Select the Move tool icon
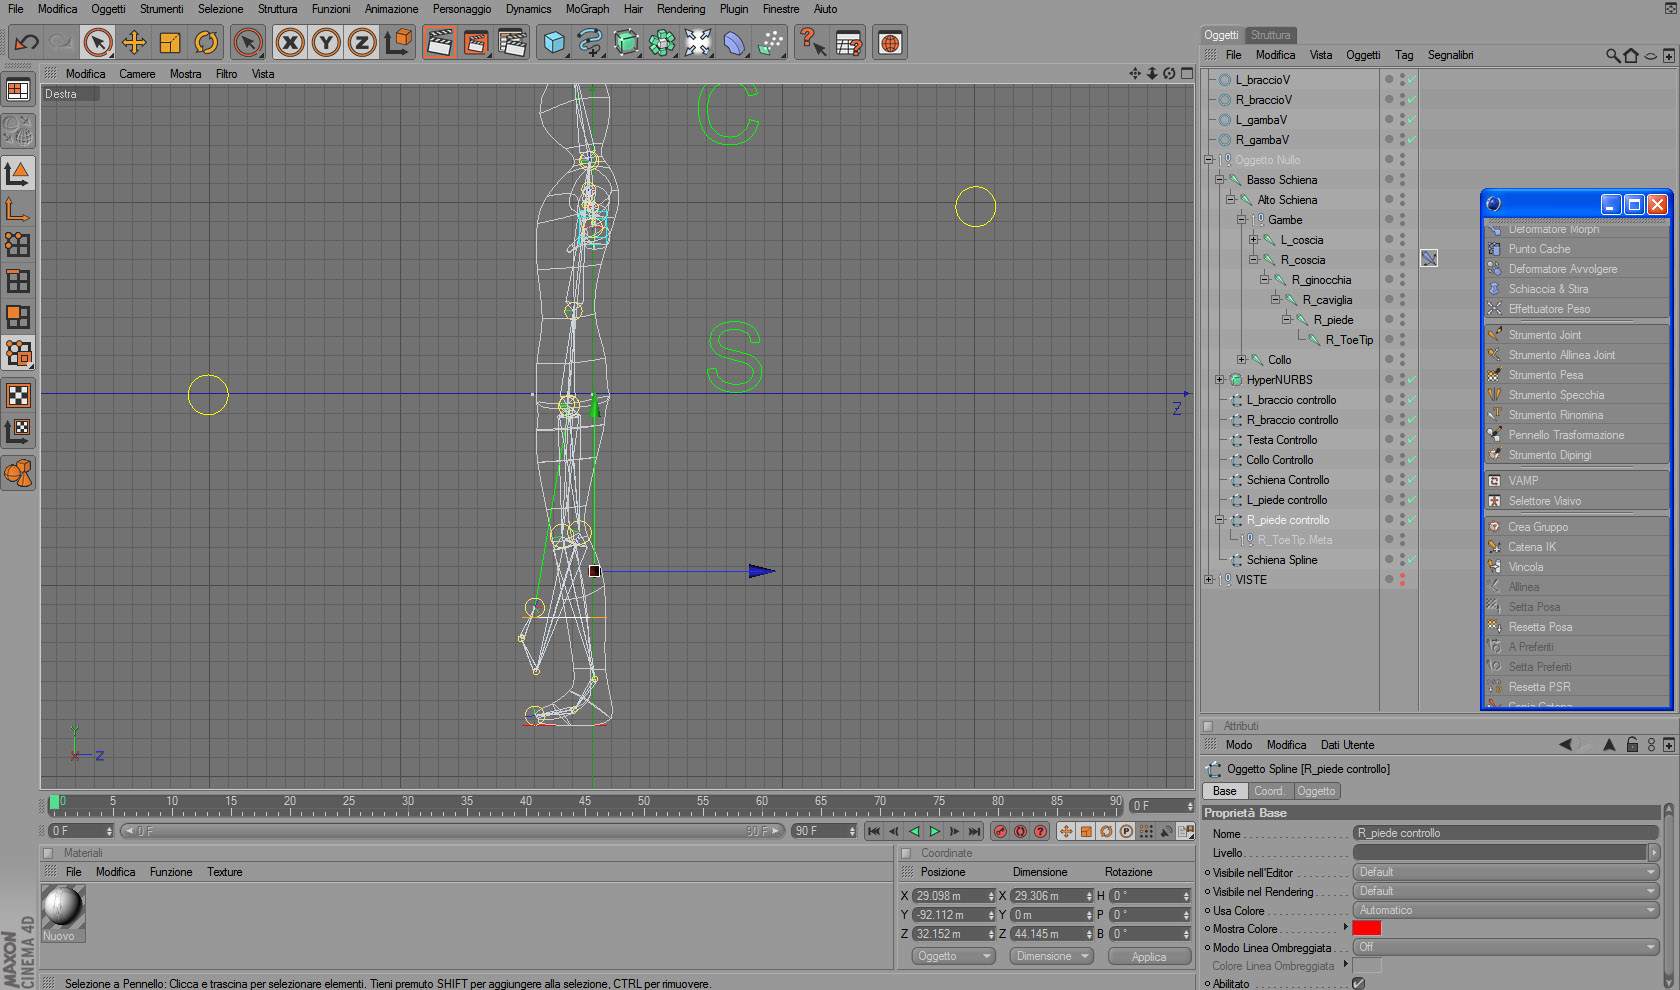The height and width of the screenshot is (990, 1680). pos(134,43)
